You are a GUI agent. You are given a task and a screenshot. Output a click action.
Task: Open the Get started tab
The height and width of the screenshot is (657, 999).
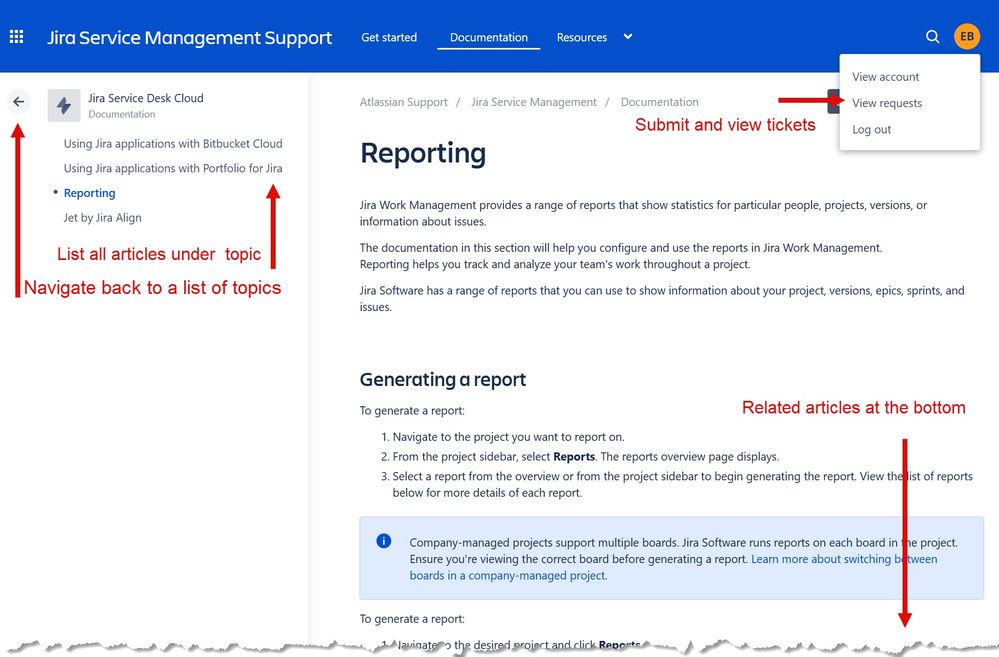tap(389, 38)
